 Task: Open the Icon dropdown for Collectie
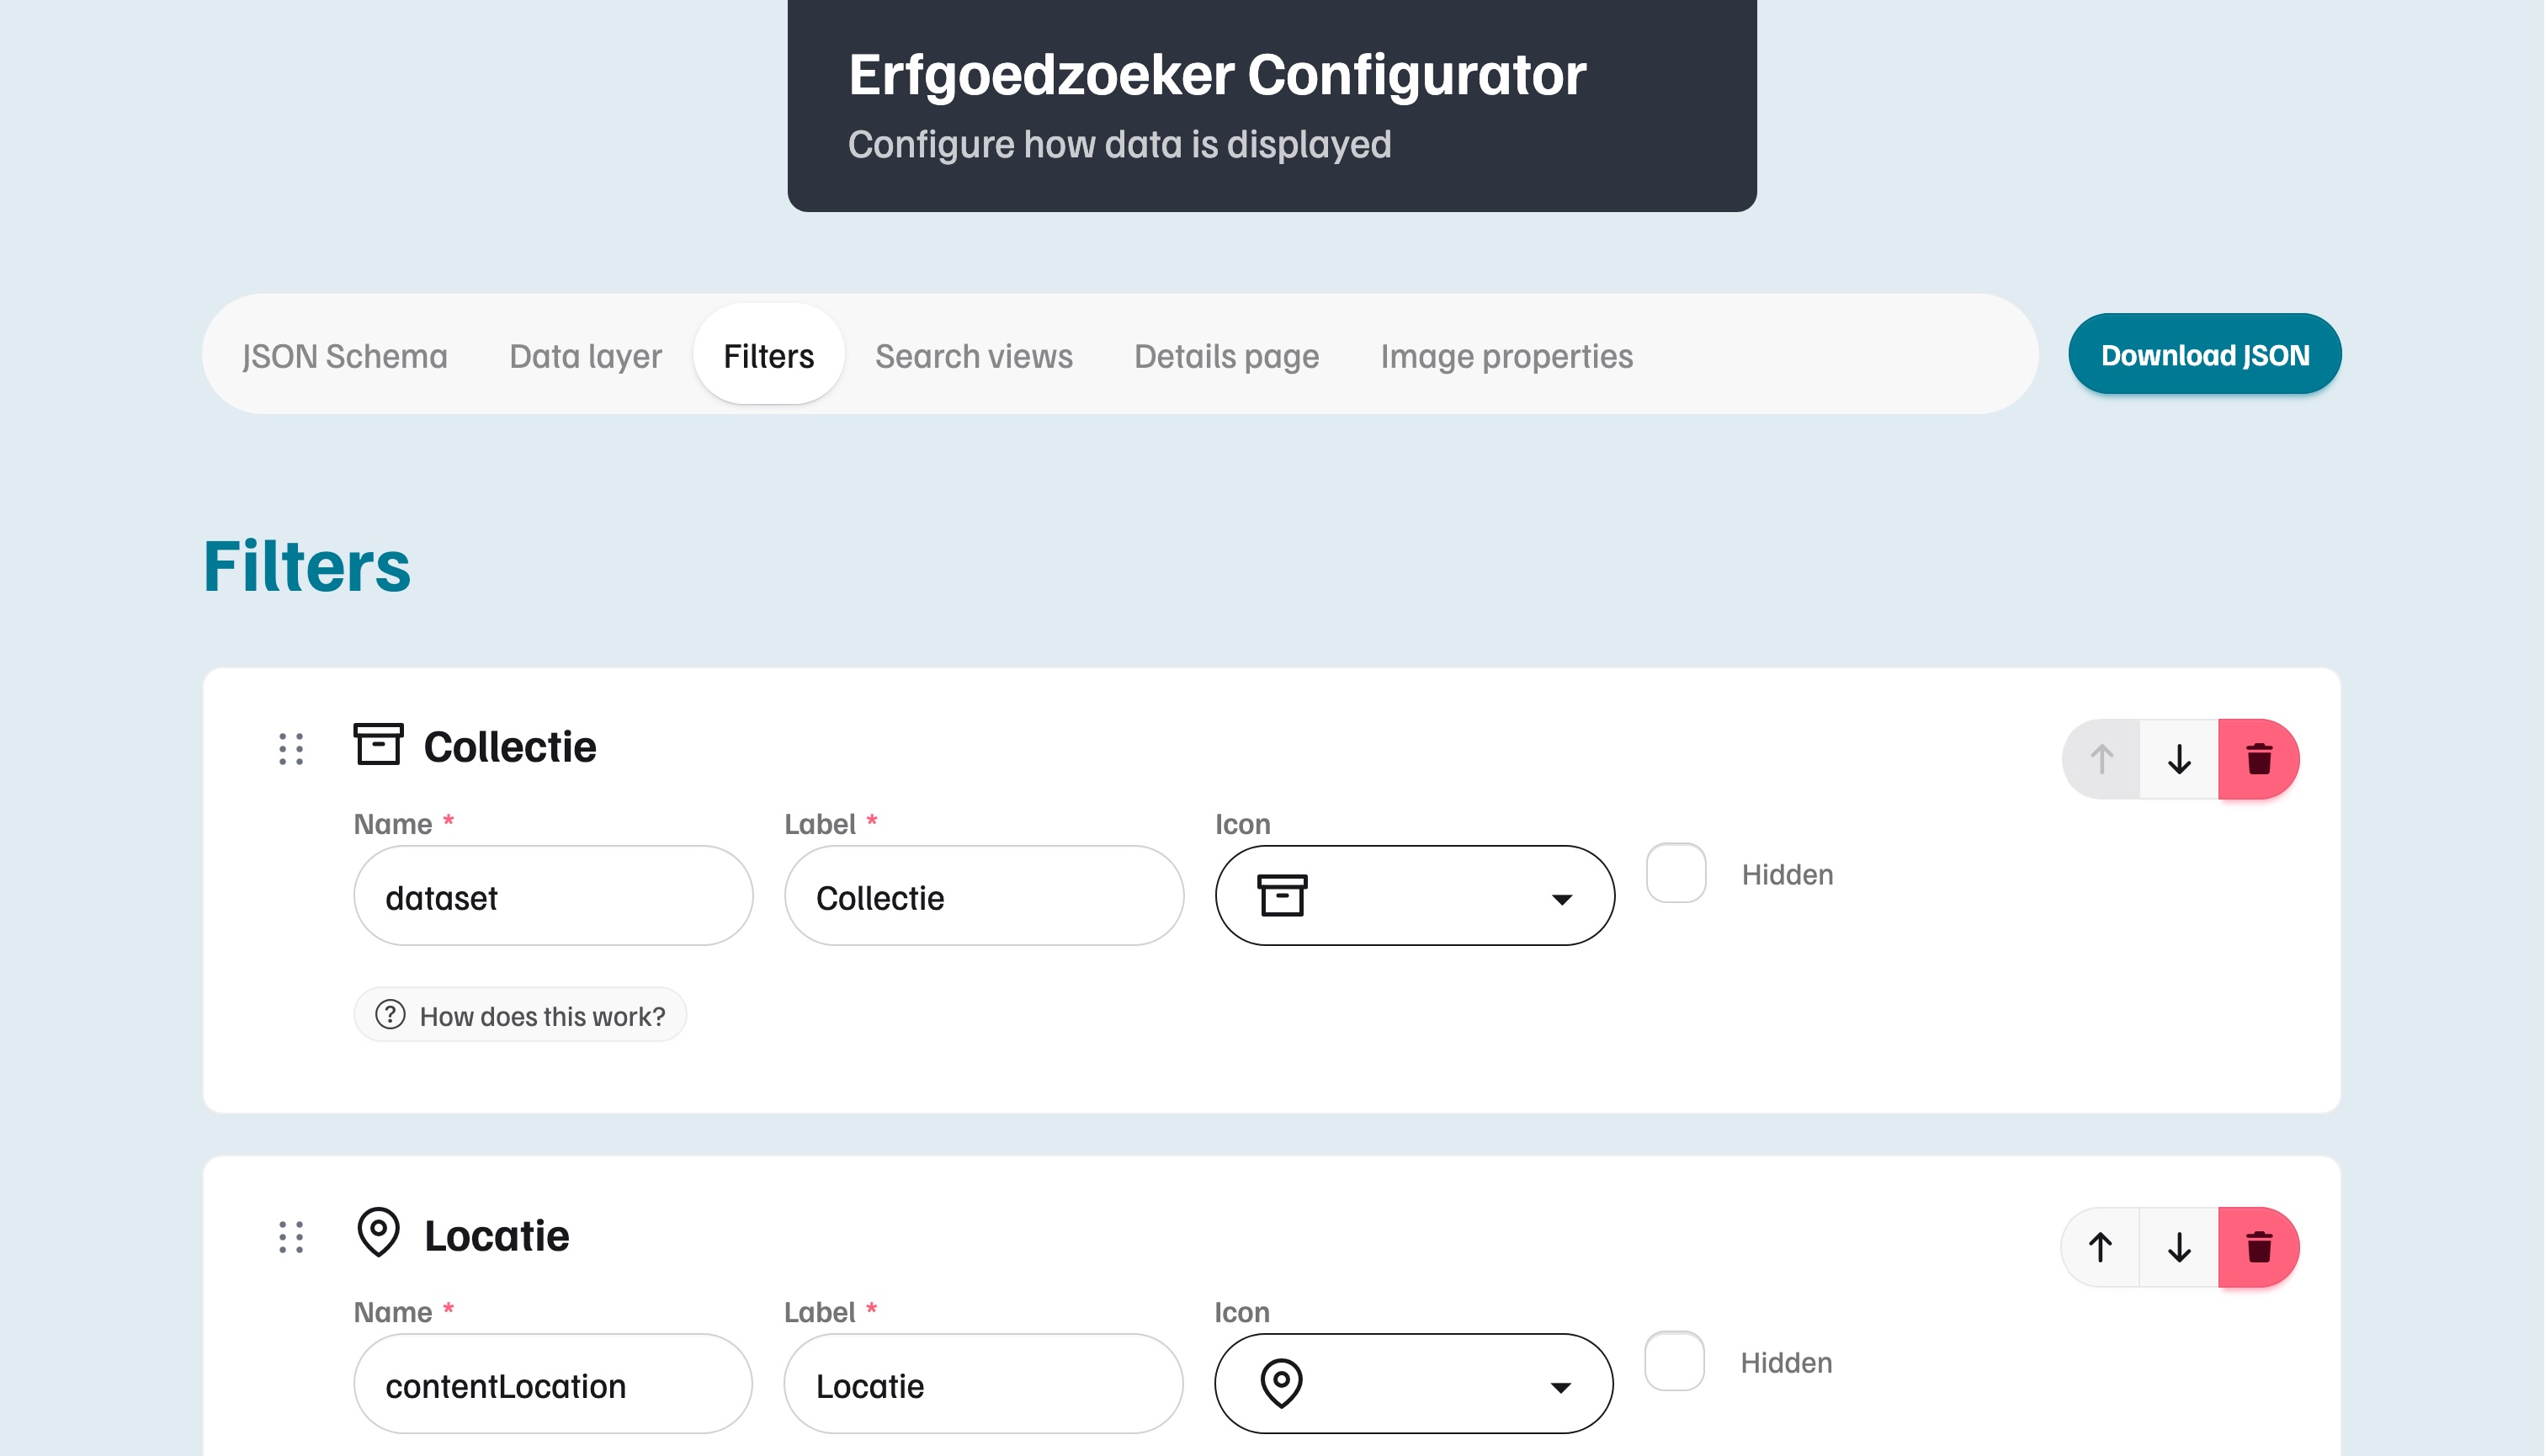1415,896
